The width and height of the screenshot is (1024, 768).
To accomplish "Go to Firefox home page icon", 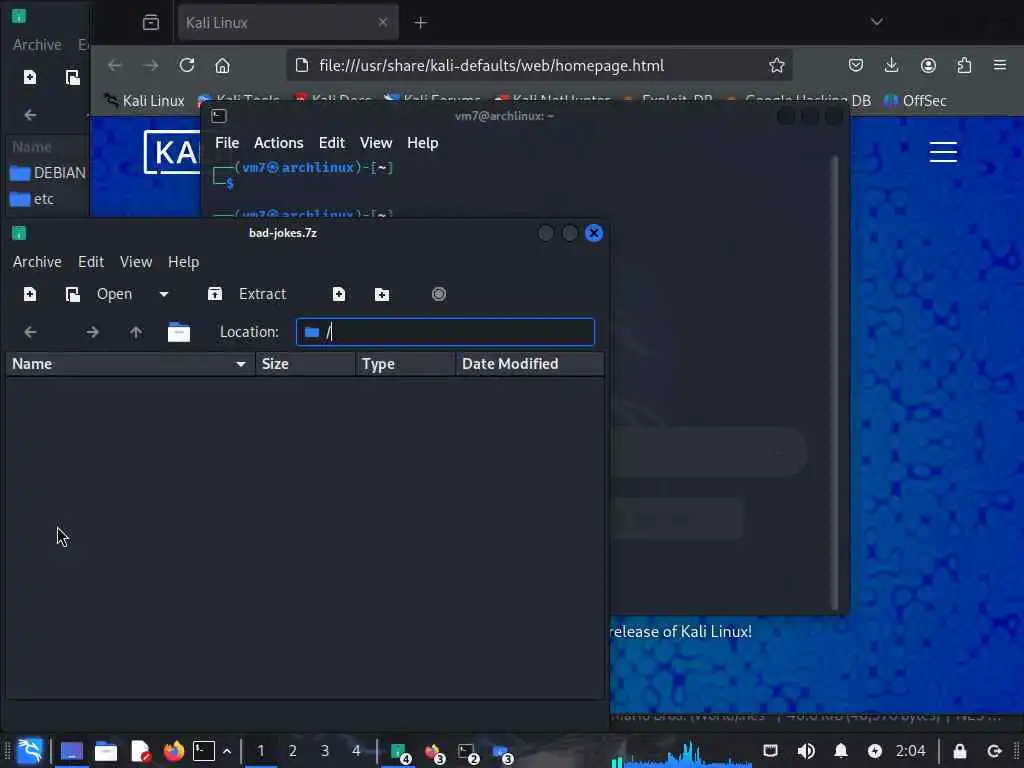I will 223,65.
